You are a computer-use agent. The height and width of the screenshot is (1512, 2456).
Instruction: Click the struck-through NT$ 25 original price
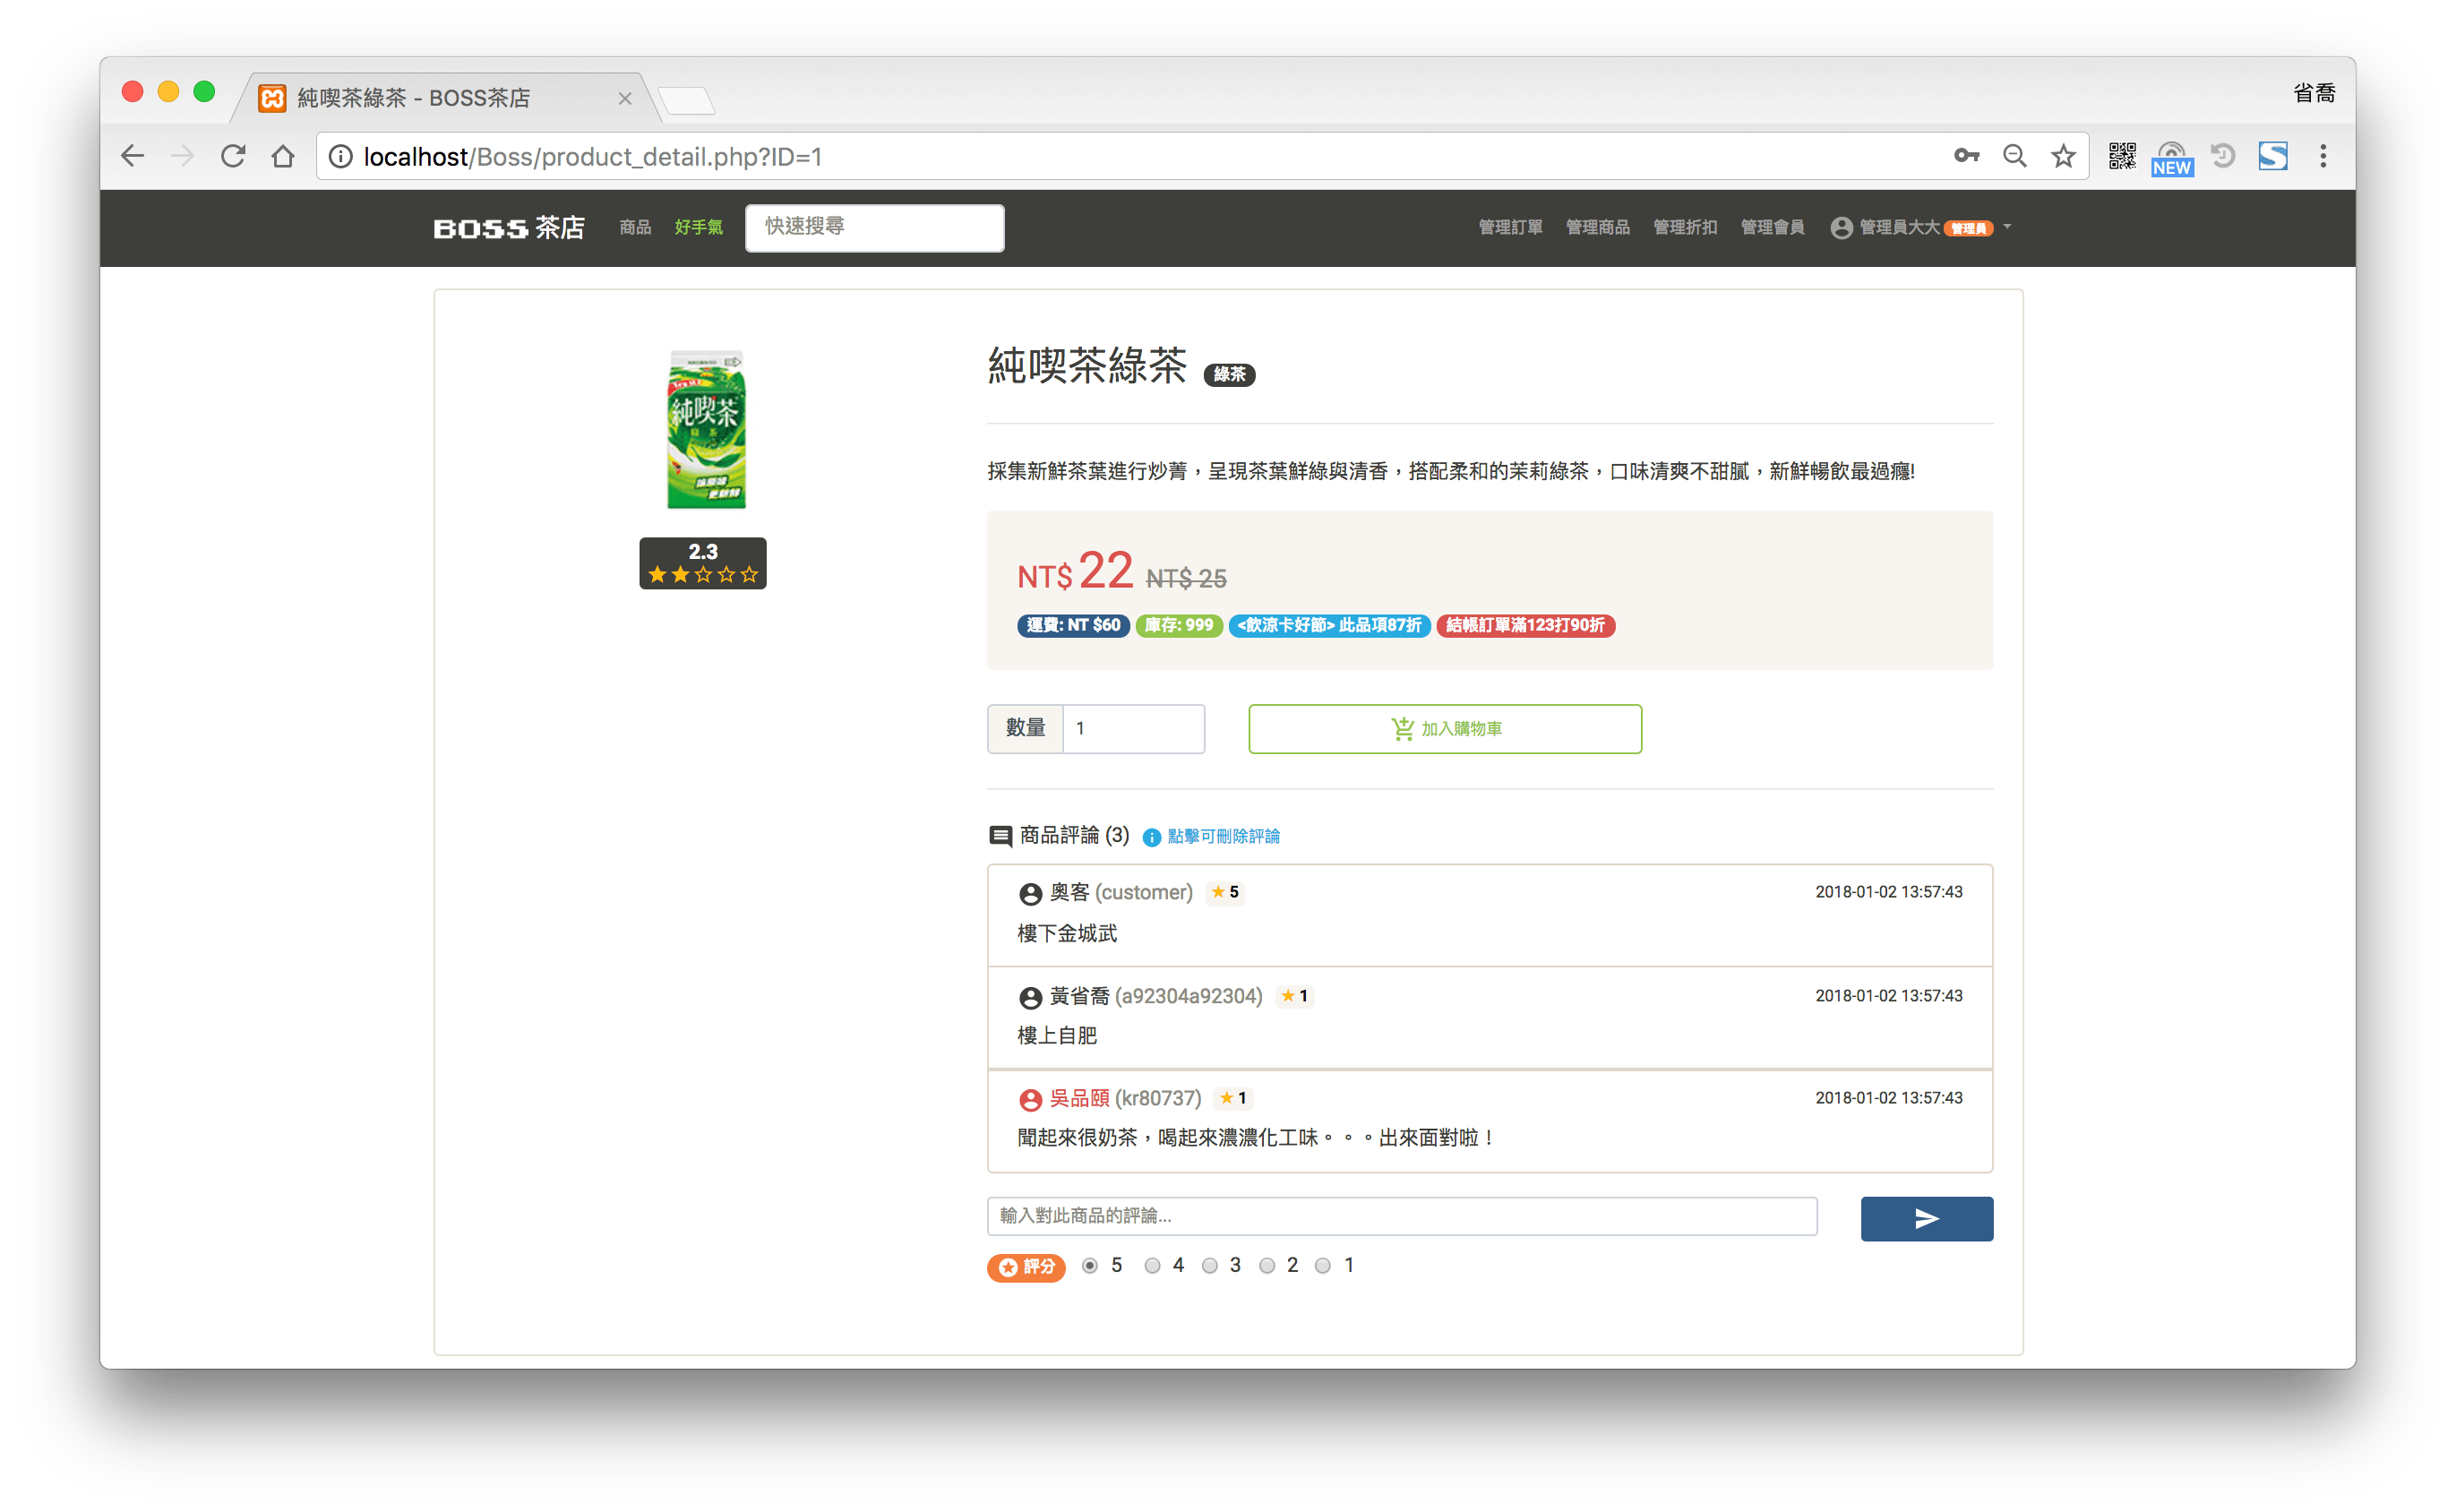[x=1186, y=578]
